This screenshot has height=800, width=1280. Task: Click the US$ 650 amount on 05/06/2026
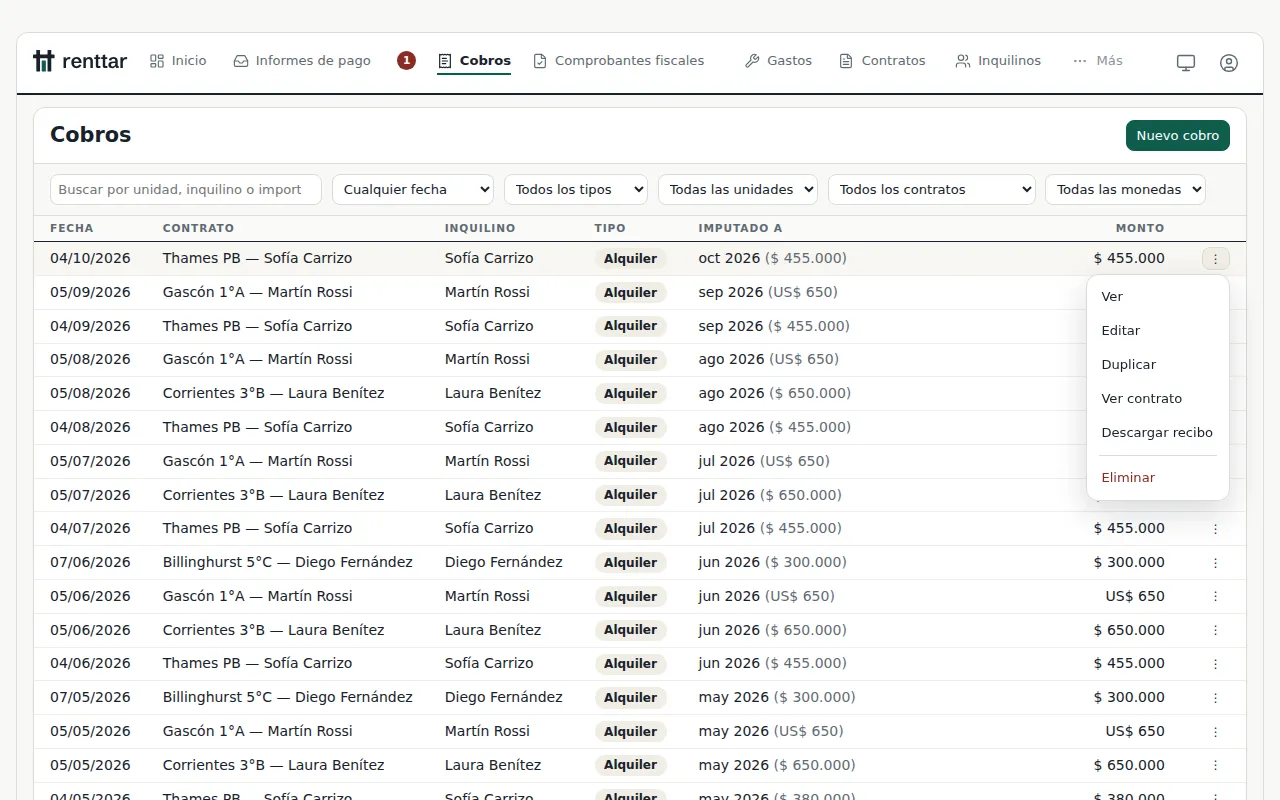coord(1135,596)
